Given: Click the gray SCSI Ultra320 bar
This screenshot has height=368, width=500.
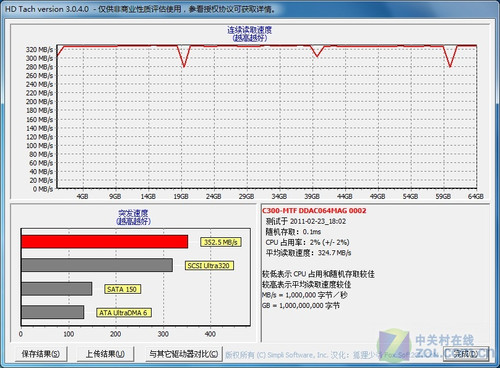Looking at the screenshot, I should (x=97, y=265).
